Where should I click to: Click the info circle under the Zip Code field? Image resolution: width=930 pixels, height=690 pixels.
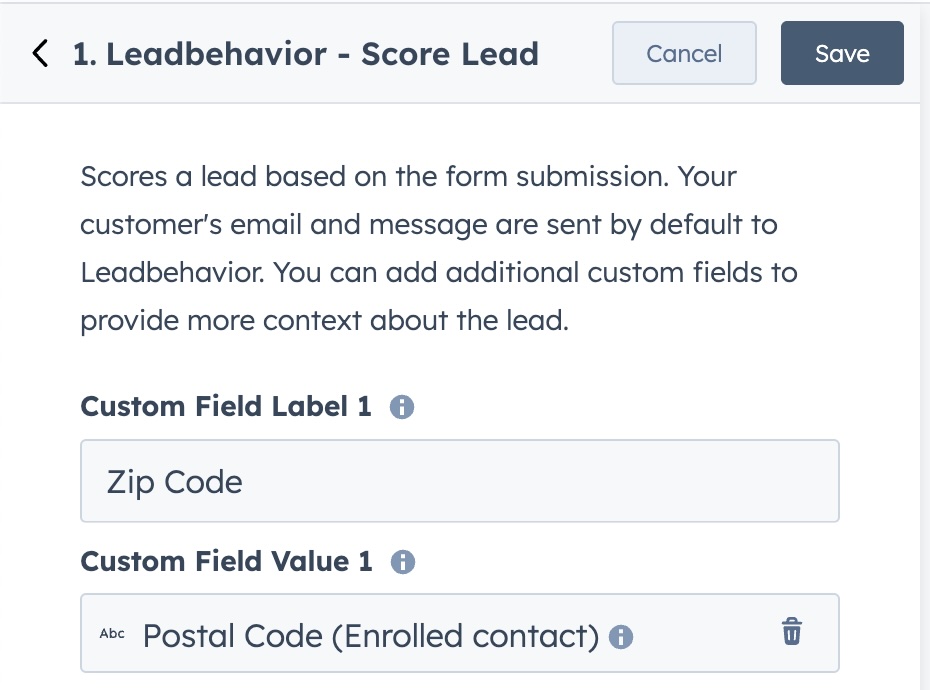[x=402, y=561]
